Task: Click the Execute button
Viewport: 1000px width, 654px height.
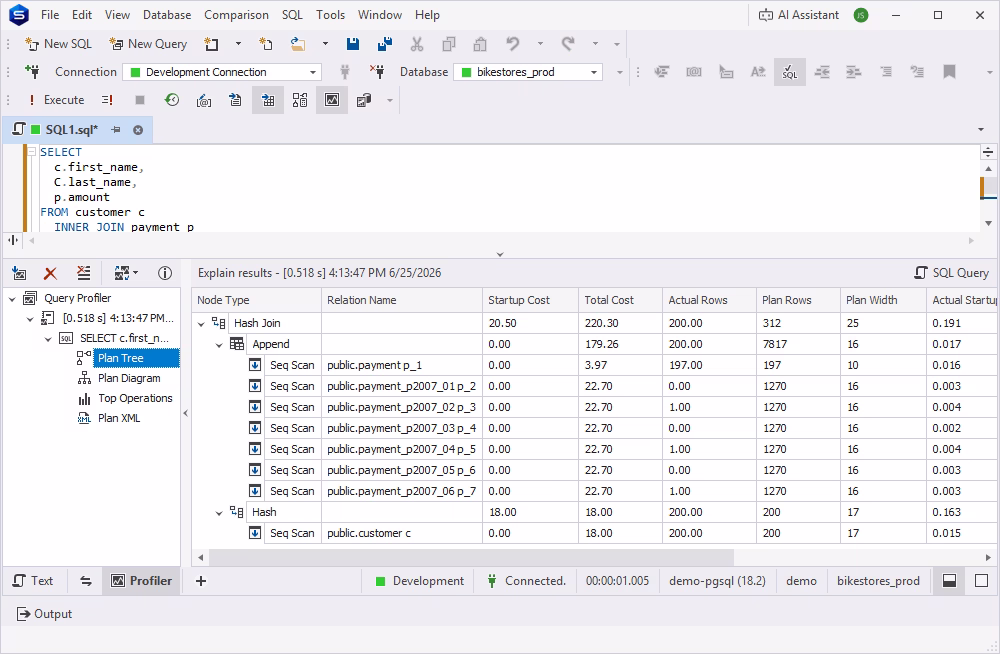Action: (56, 100)
